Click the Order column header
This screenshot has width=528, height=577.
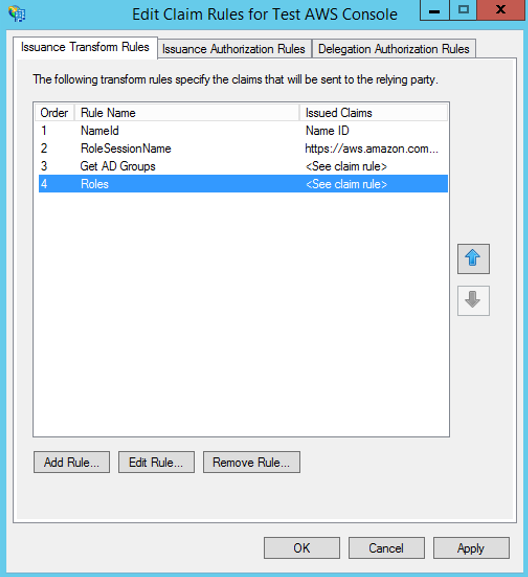pos(55,113)
